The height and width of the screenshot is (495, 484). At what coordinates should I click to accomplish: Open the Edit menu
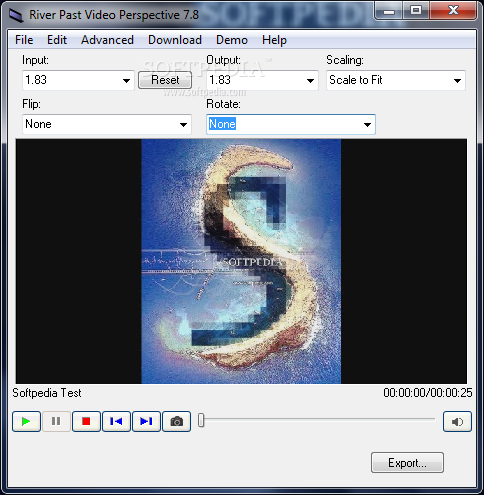pos(57,40)
